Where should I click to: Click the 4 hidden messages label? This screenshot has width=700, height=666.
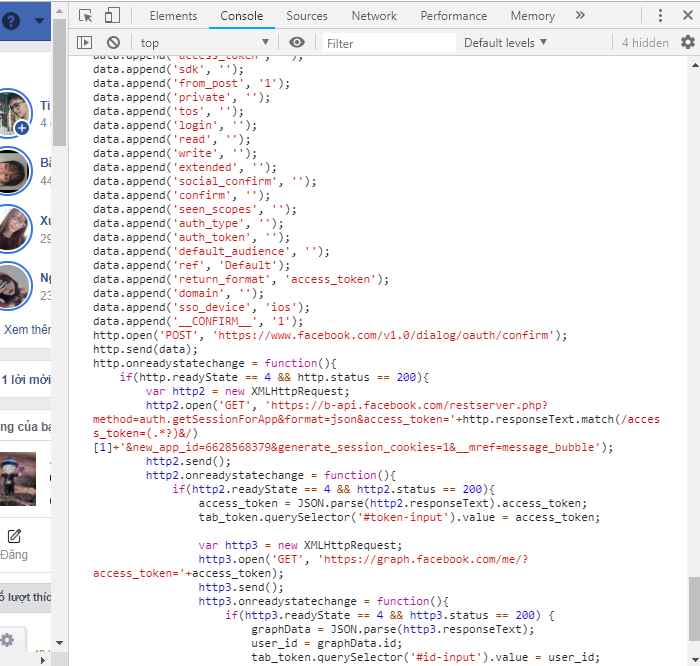645,43
